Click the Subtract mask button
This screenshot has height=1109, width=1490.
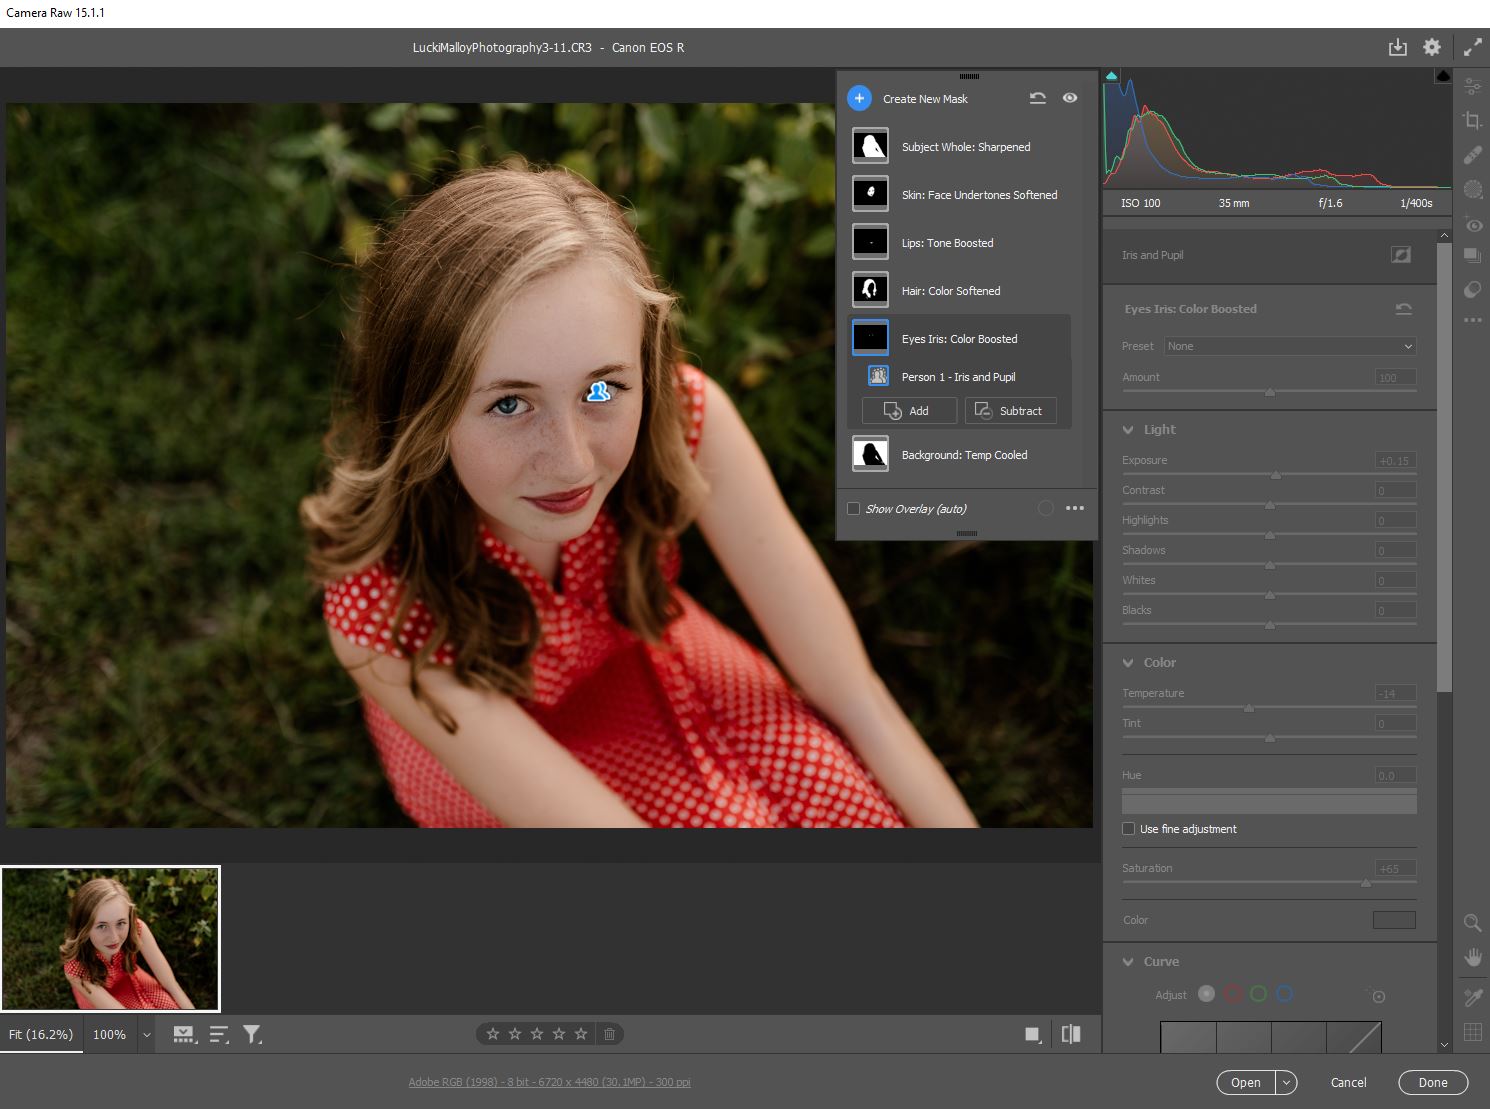point(1010,411)
